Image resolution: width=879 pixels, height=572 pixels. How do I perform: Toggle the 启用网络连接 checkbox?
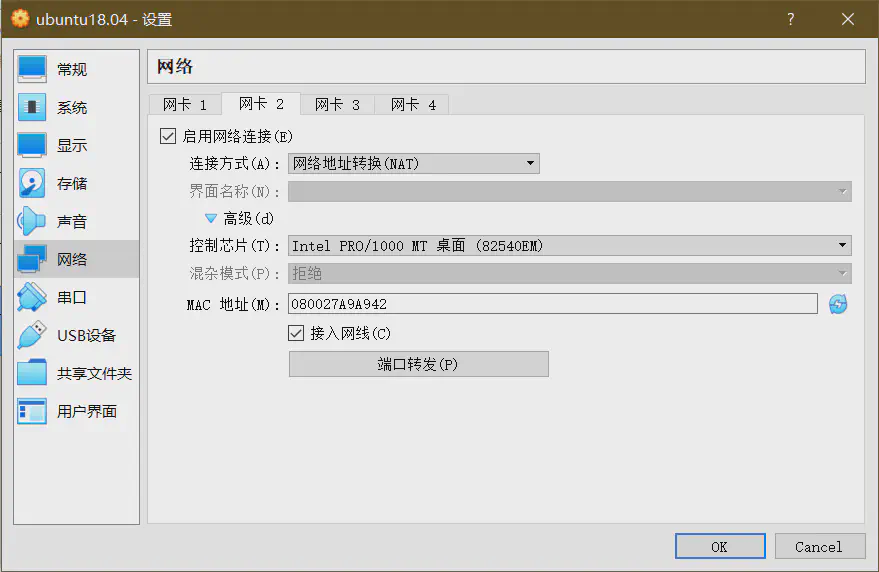tap(167, 136)
